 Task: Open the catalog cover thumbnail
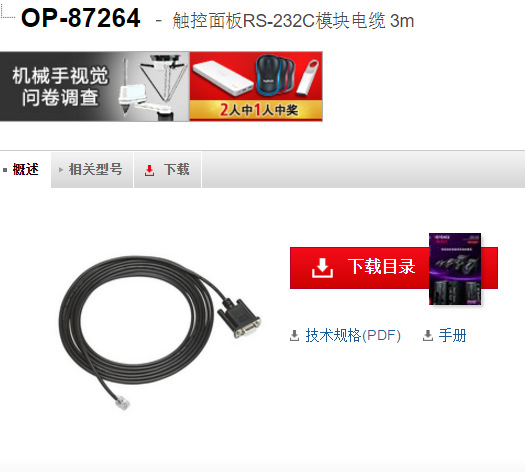pyautogui.click(x=455, y=269)
